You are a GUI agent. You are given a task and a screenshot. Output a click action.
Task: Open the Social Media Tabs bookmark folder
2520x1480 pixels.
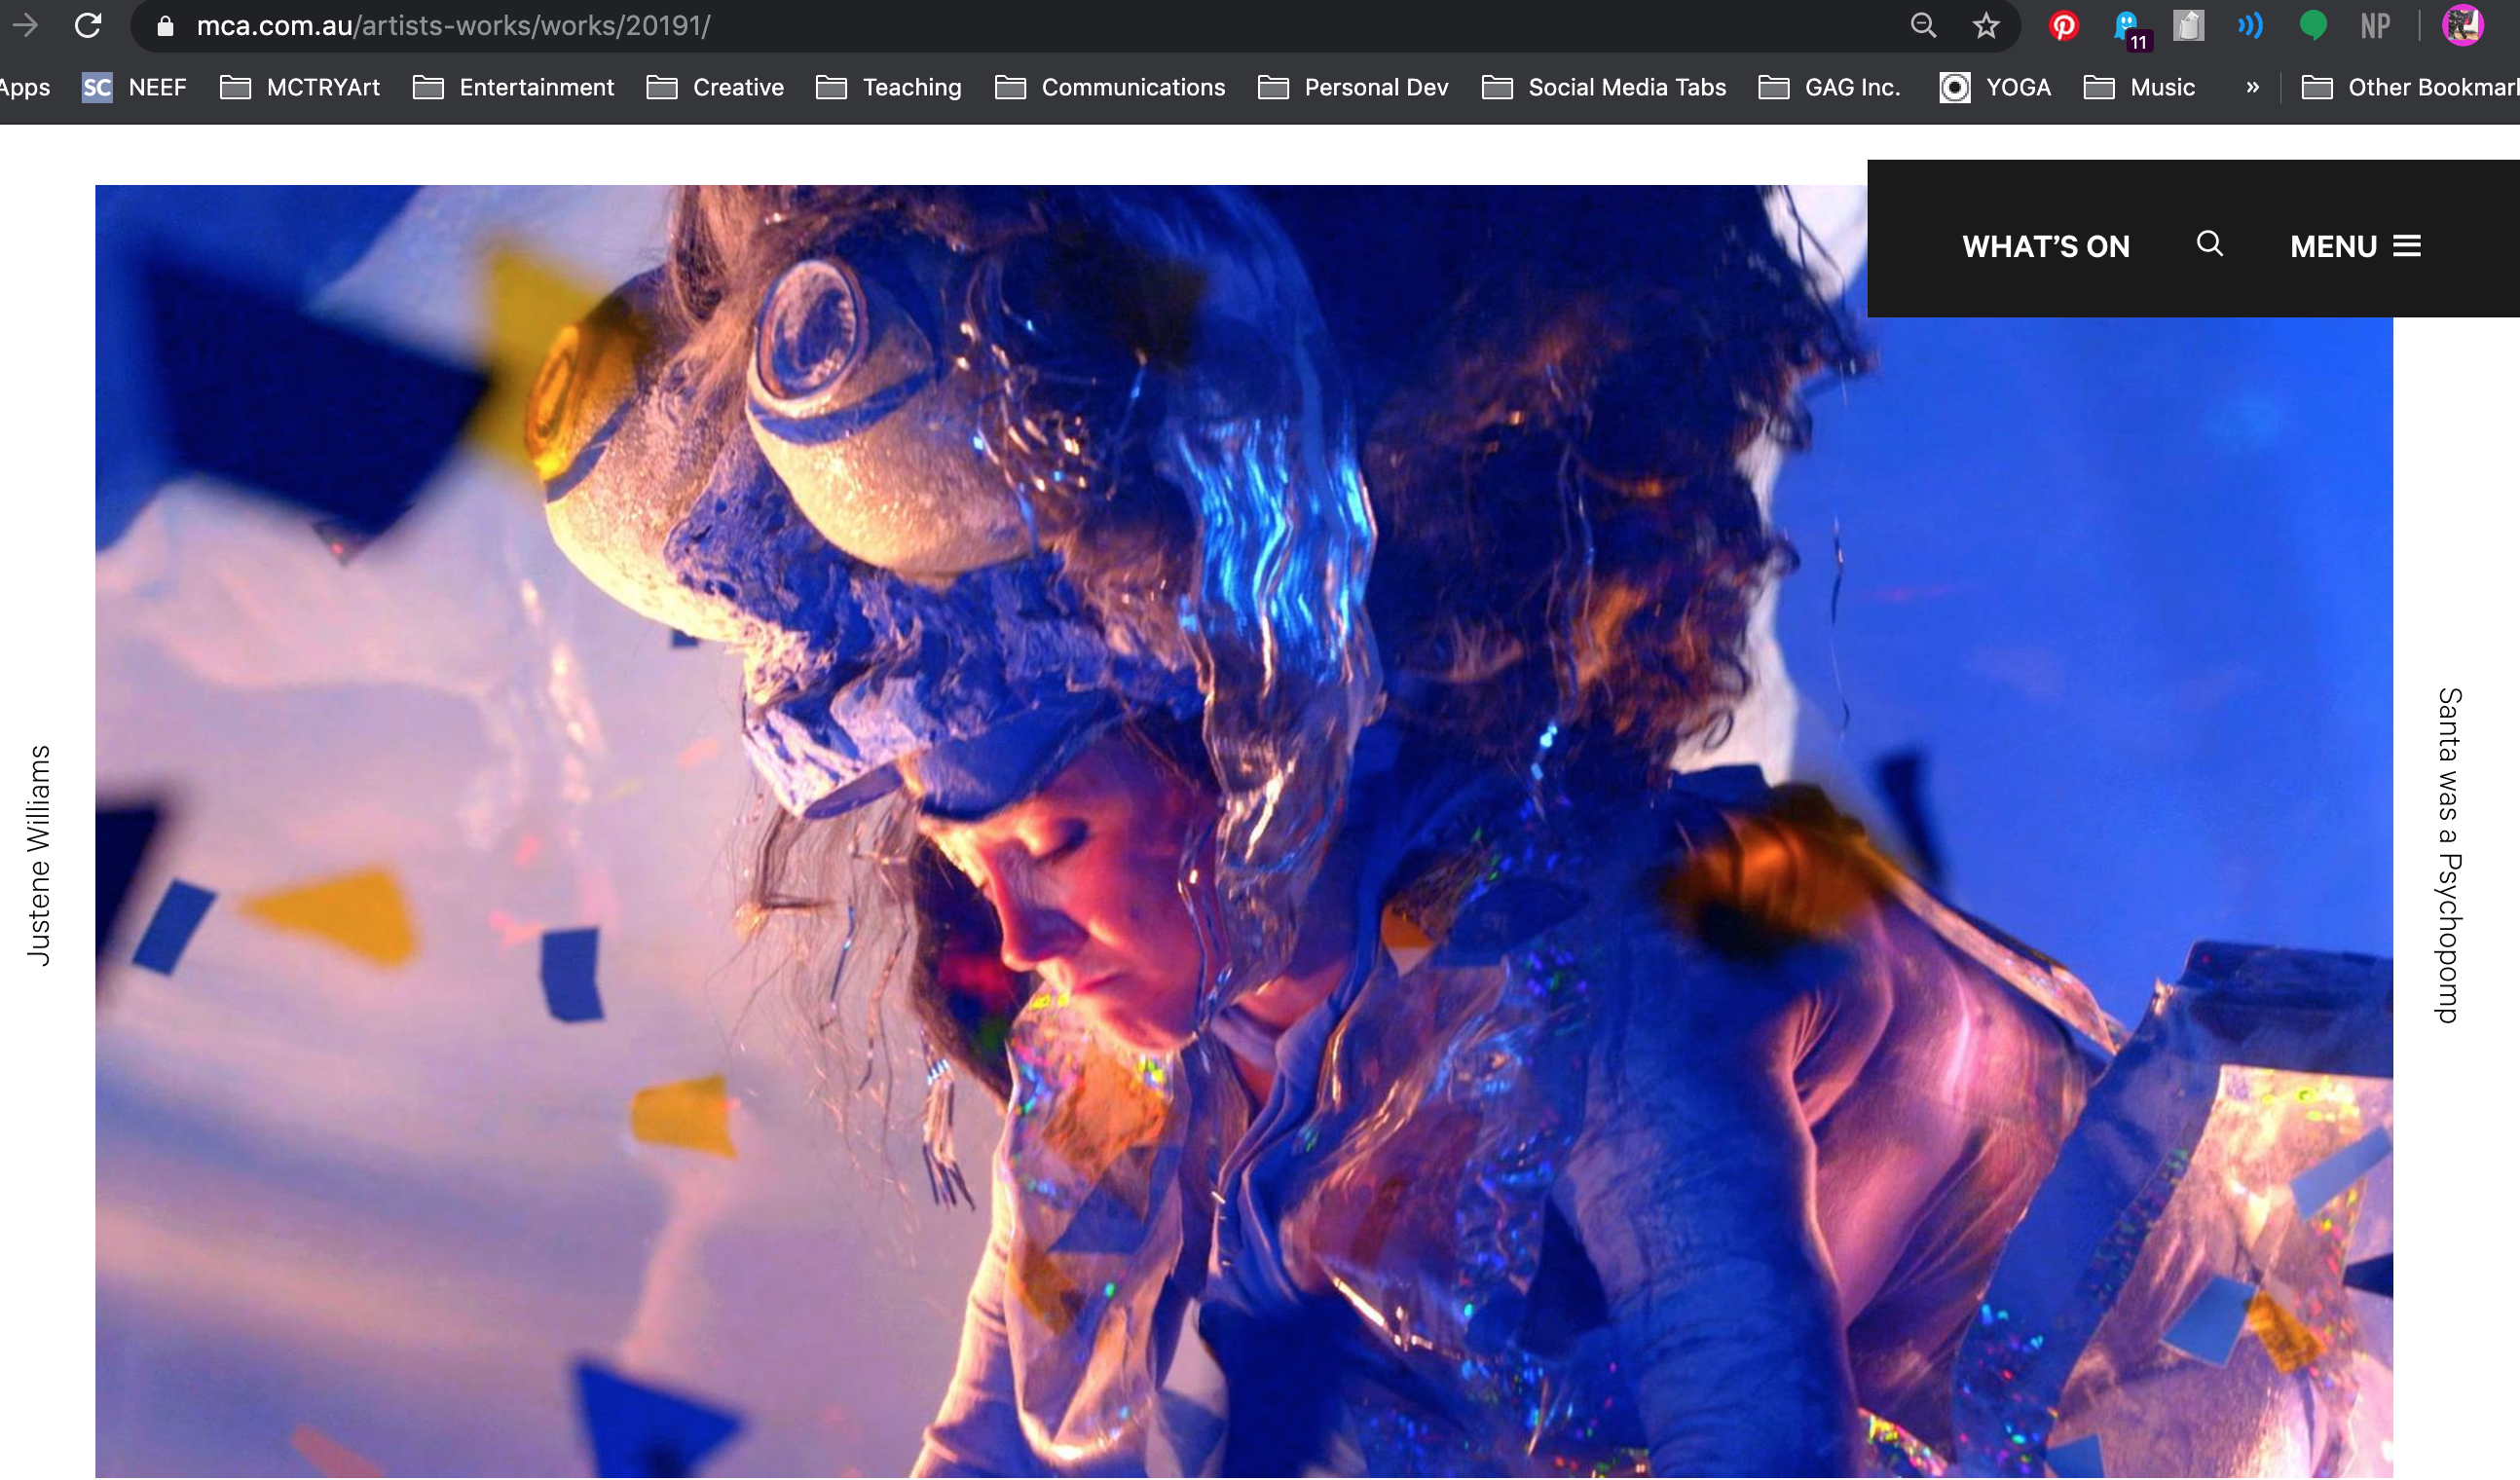pyautogui.click(x=1604, y=88)
